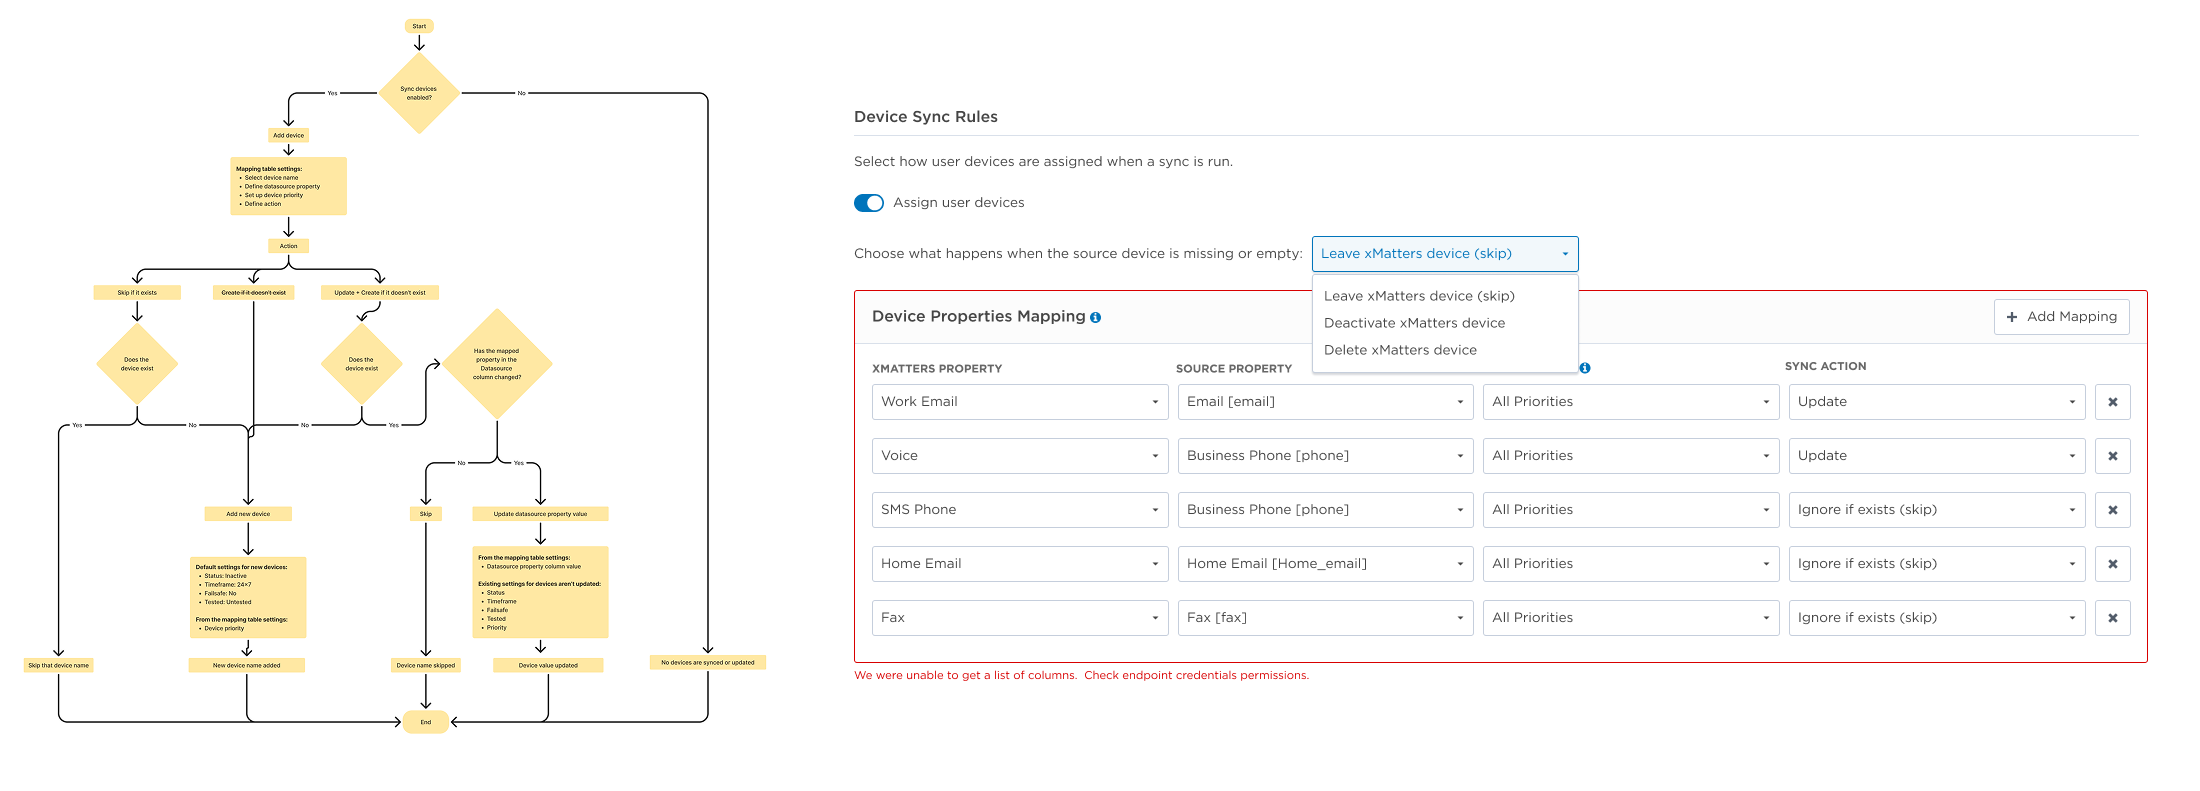Expand the Email [email] source property dropdown

coord(1325,402)
